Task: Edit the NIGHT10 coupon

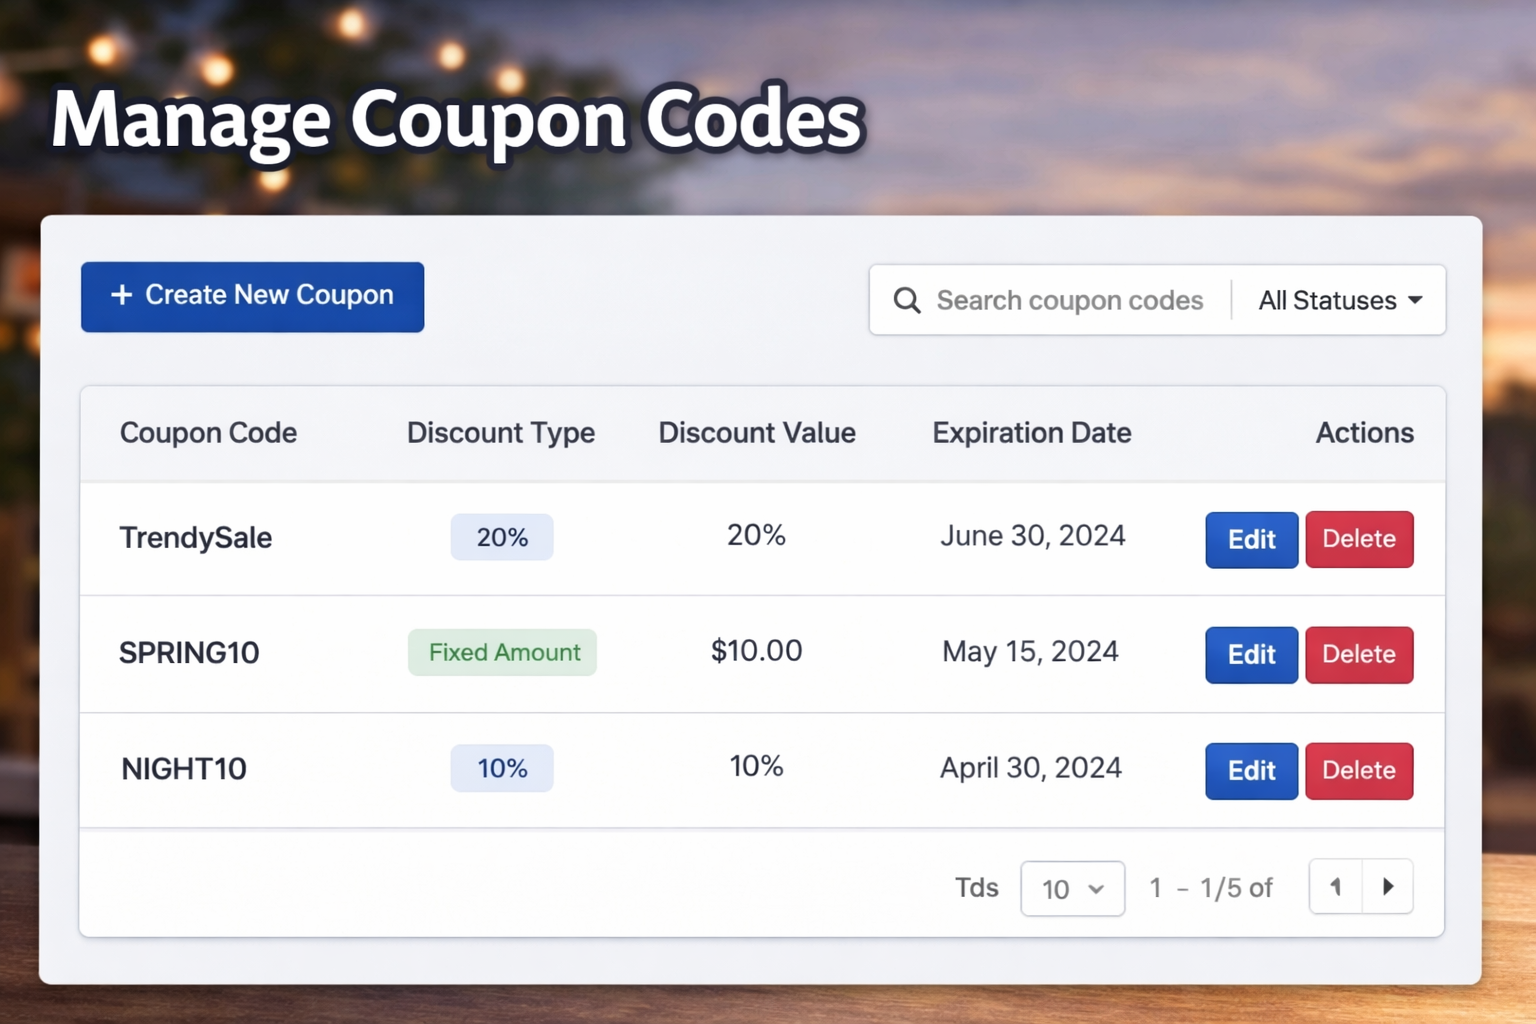Action: tap(1251, 771)
